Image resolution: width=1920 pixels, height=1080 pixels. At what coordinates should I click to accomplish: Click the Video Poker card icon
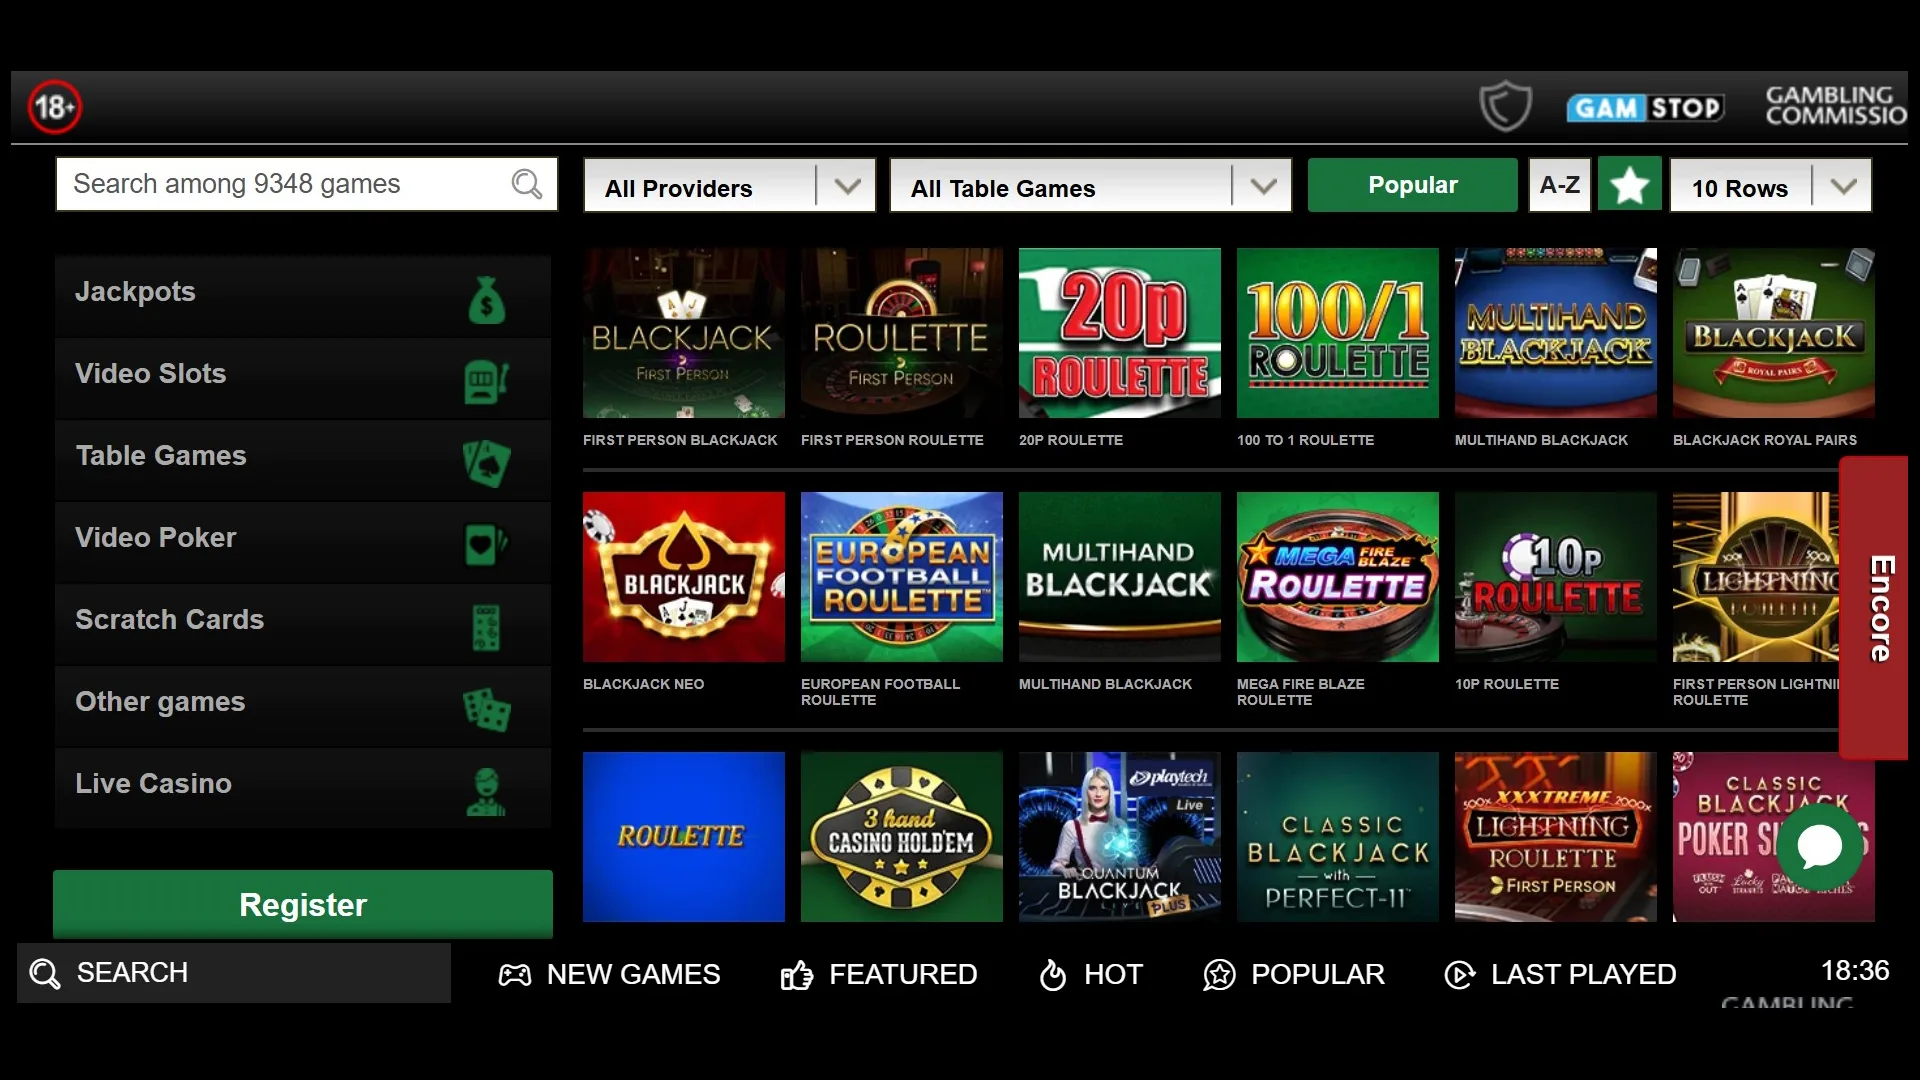click(x=487, y=544)
